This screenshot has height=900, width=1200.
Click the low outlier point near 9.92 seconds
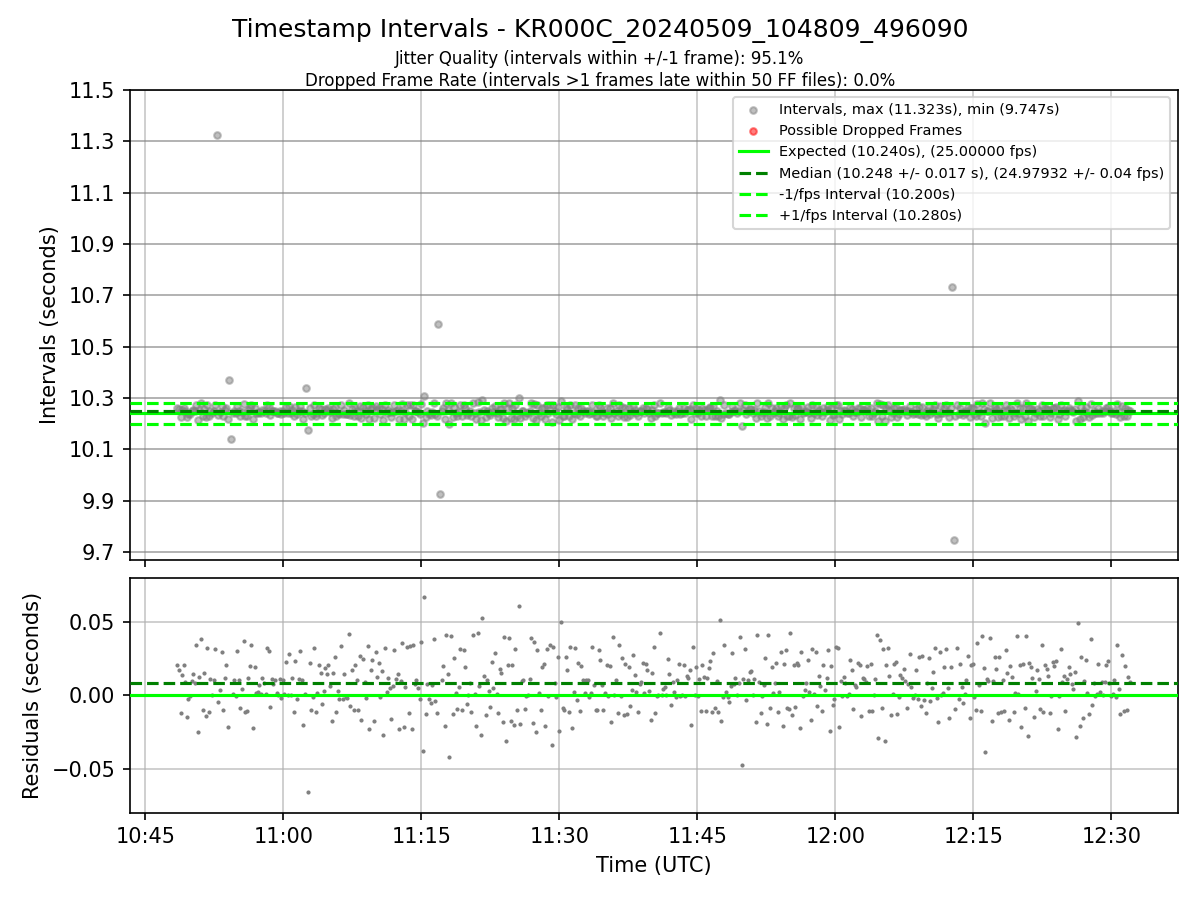coord(440,494)
